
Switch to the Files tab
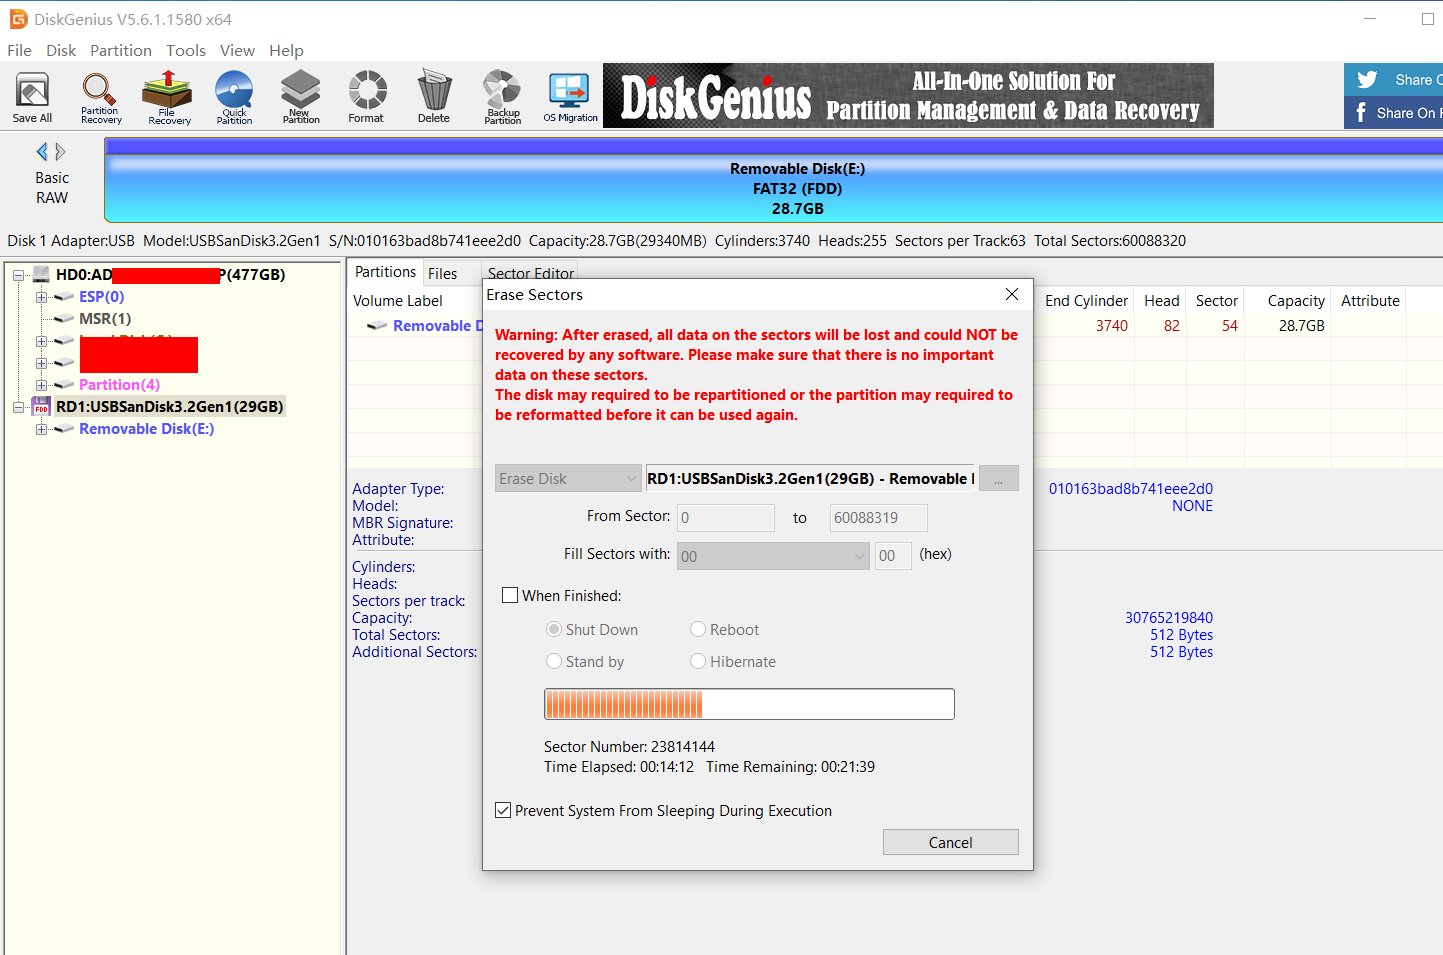(x=442, y=274)
